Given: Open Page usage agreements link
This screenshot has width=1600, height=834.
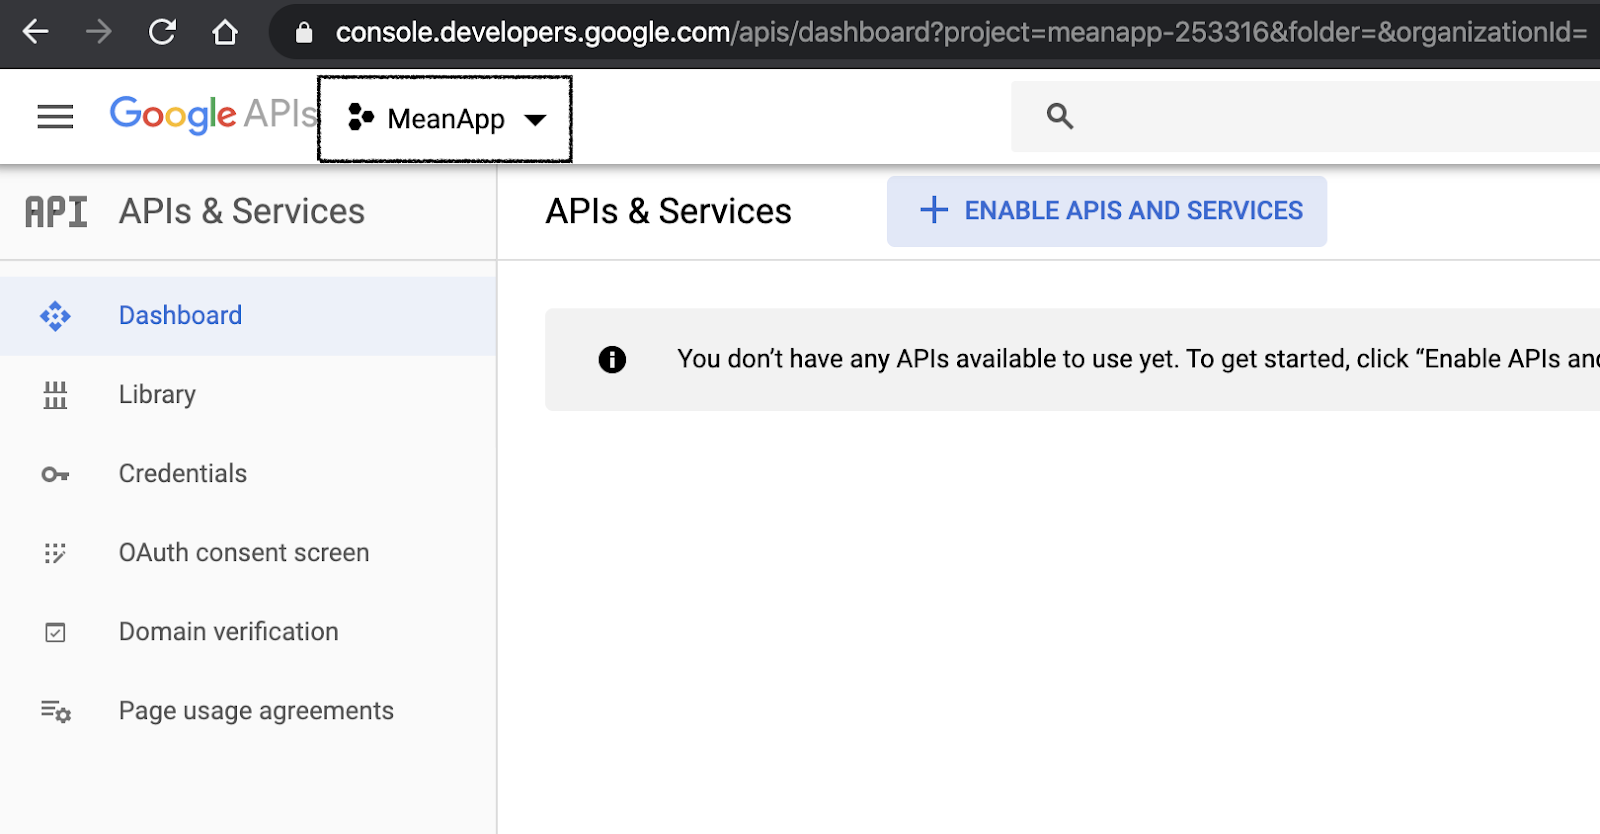Looking at the screenshot, I should [x=256, y=711].
